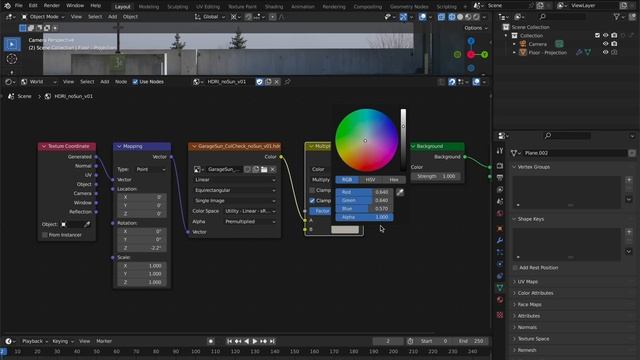Open the Physics properties tab icon
This screenshot has width=640, height=360.
click(x=500, y=264)
